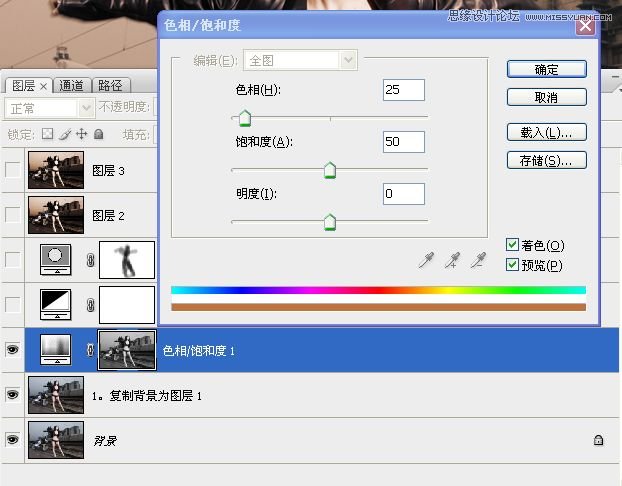The image size is (622, 486).
Task: Click the 饱和度 saturation slider handle
Action: click(x=329, y=171)
